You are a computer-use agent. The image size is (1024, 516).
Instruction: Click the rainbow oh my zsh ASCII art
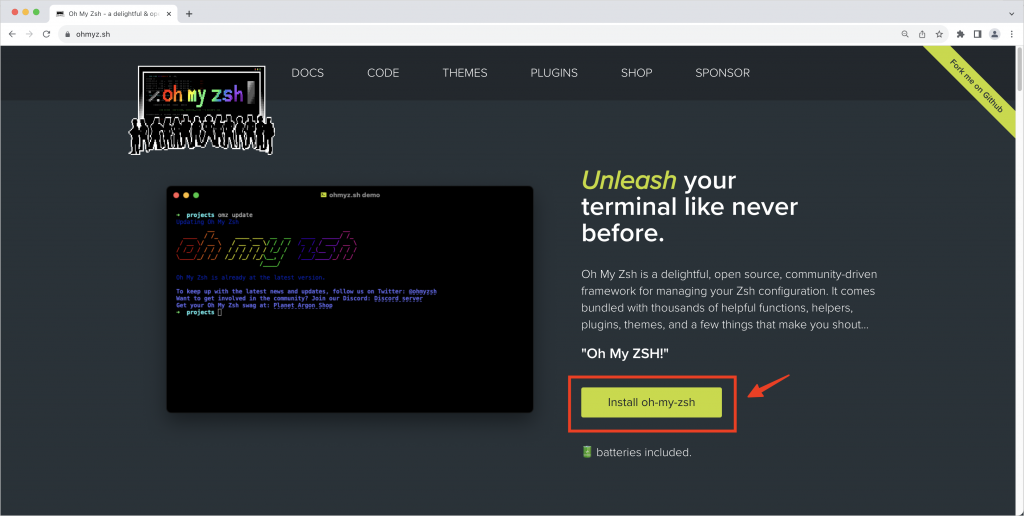tap(266, 248)
